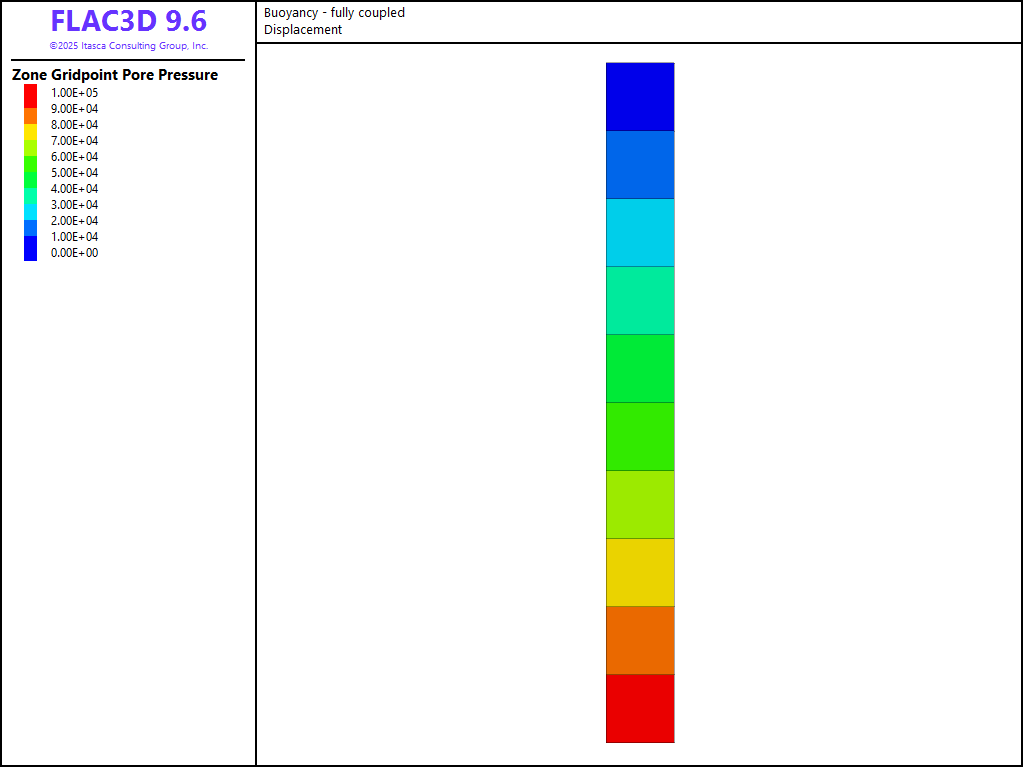
Task: Select the red zone at column bottom
Action: click(640, 708)
